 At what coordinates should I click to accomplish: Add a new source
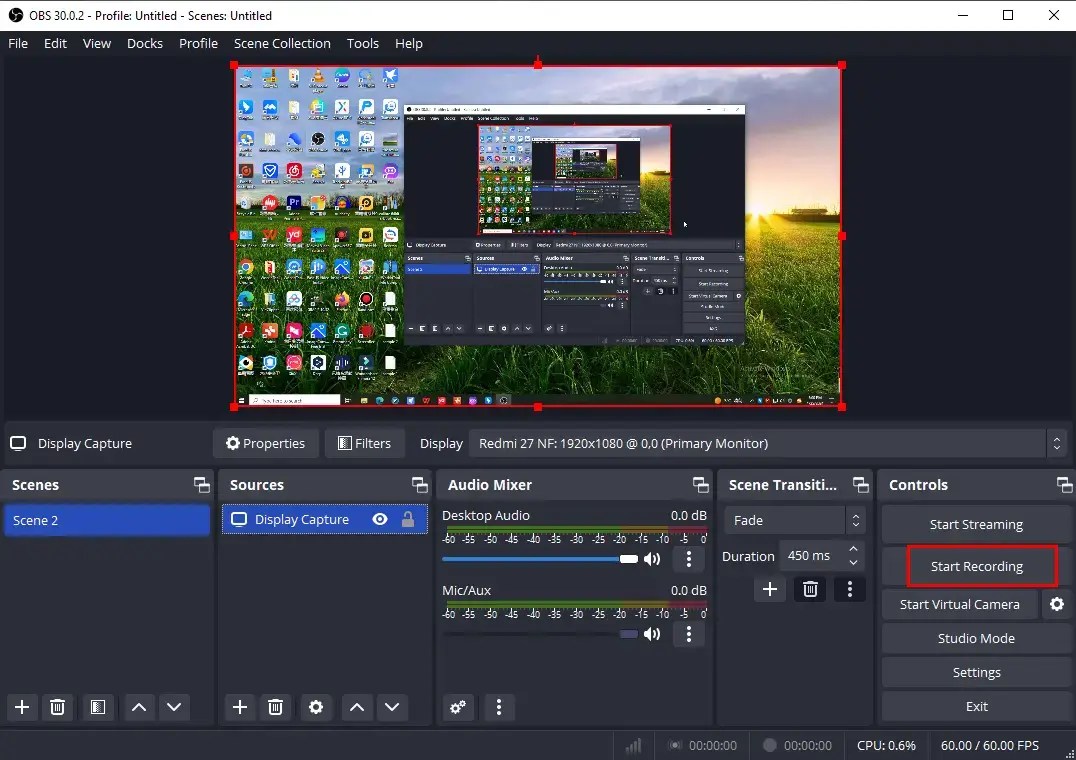(239, 707)
